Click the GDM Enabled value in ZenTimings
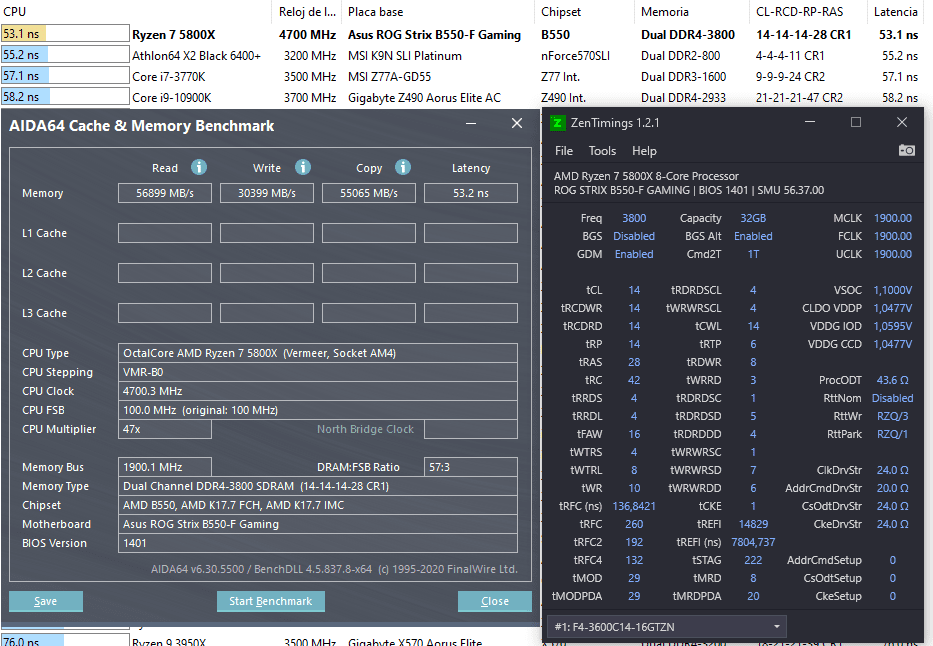933x646 pixels. [x=634, y=254]
